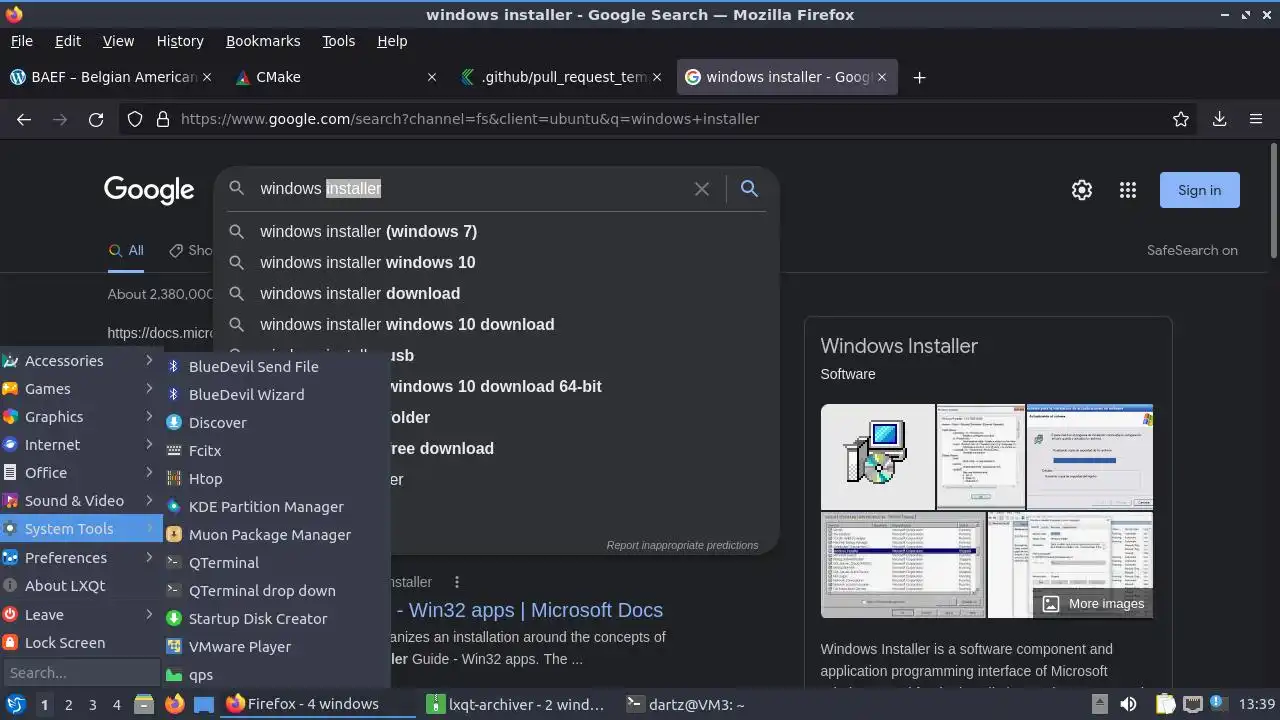This screenshot has height=720, width=1280.
Task: Switch to the lxqt-archiver taskbar window
Action: [516, 704]
